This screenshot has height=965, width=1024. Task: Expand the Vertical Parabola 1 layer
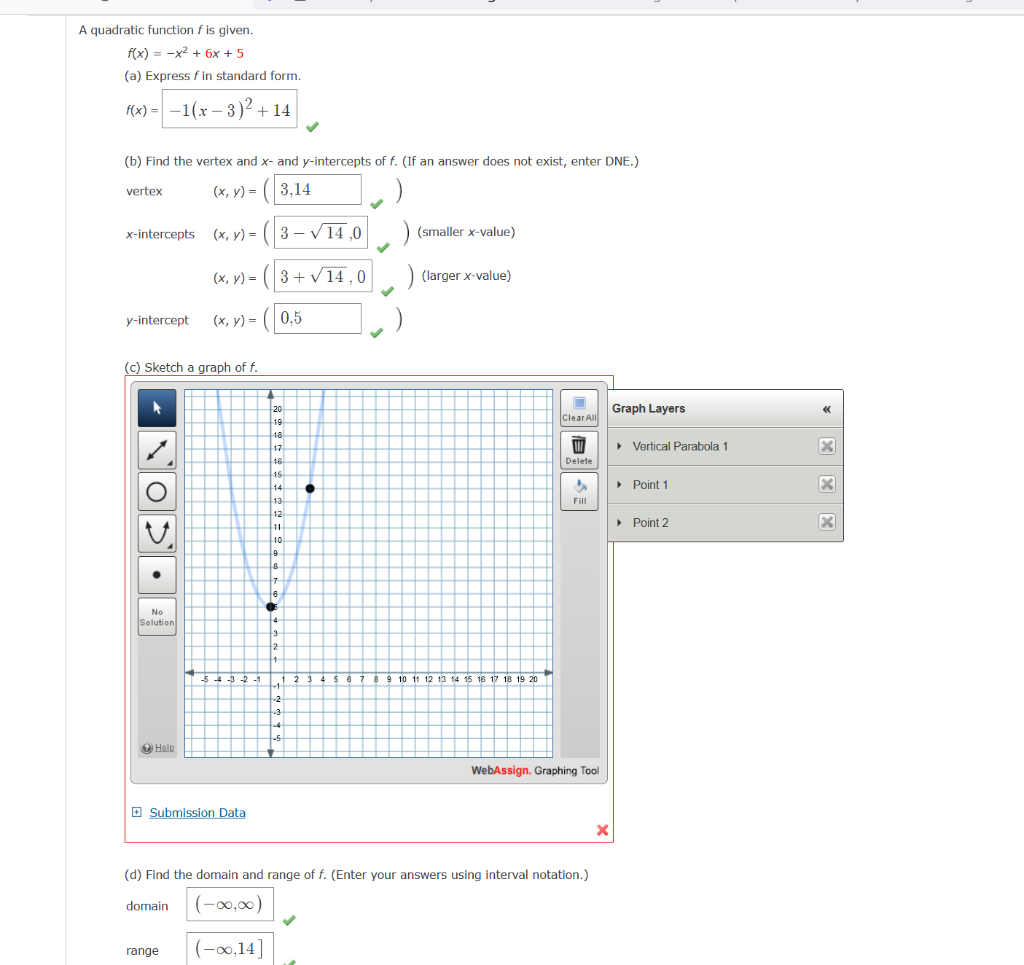point(621,446)
